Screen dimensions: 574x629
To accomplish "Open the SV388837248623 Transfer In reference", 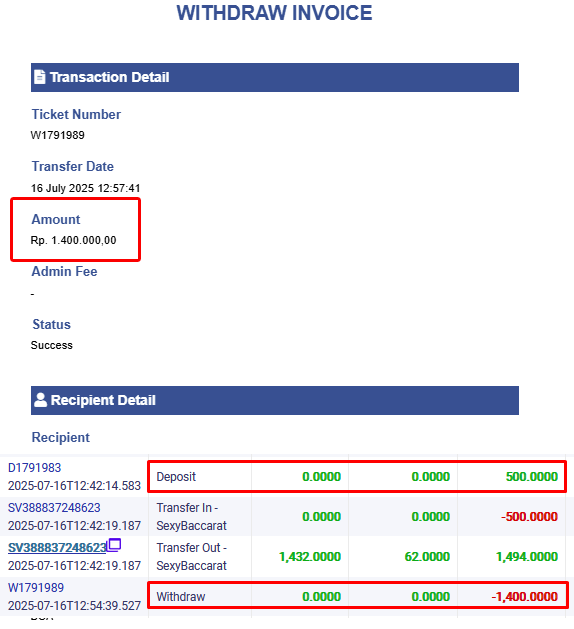I will [x=54, y=507].
